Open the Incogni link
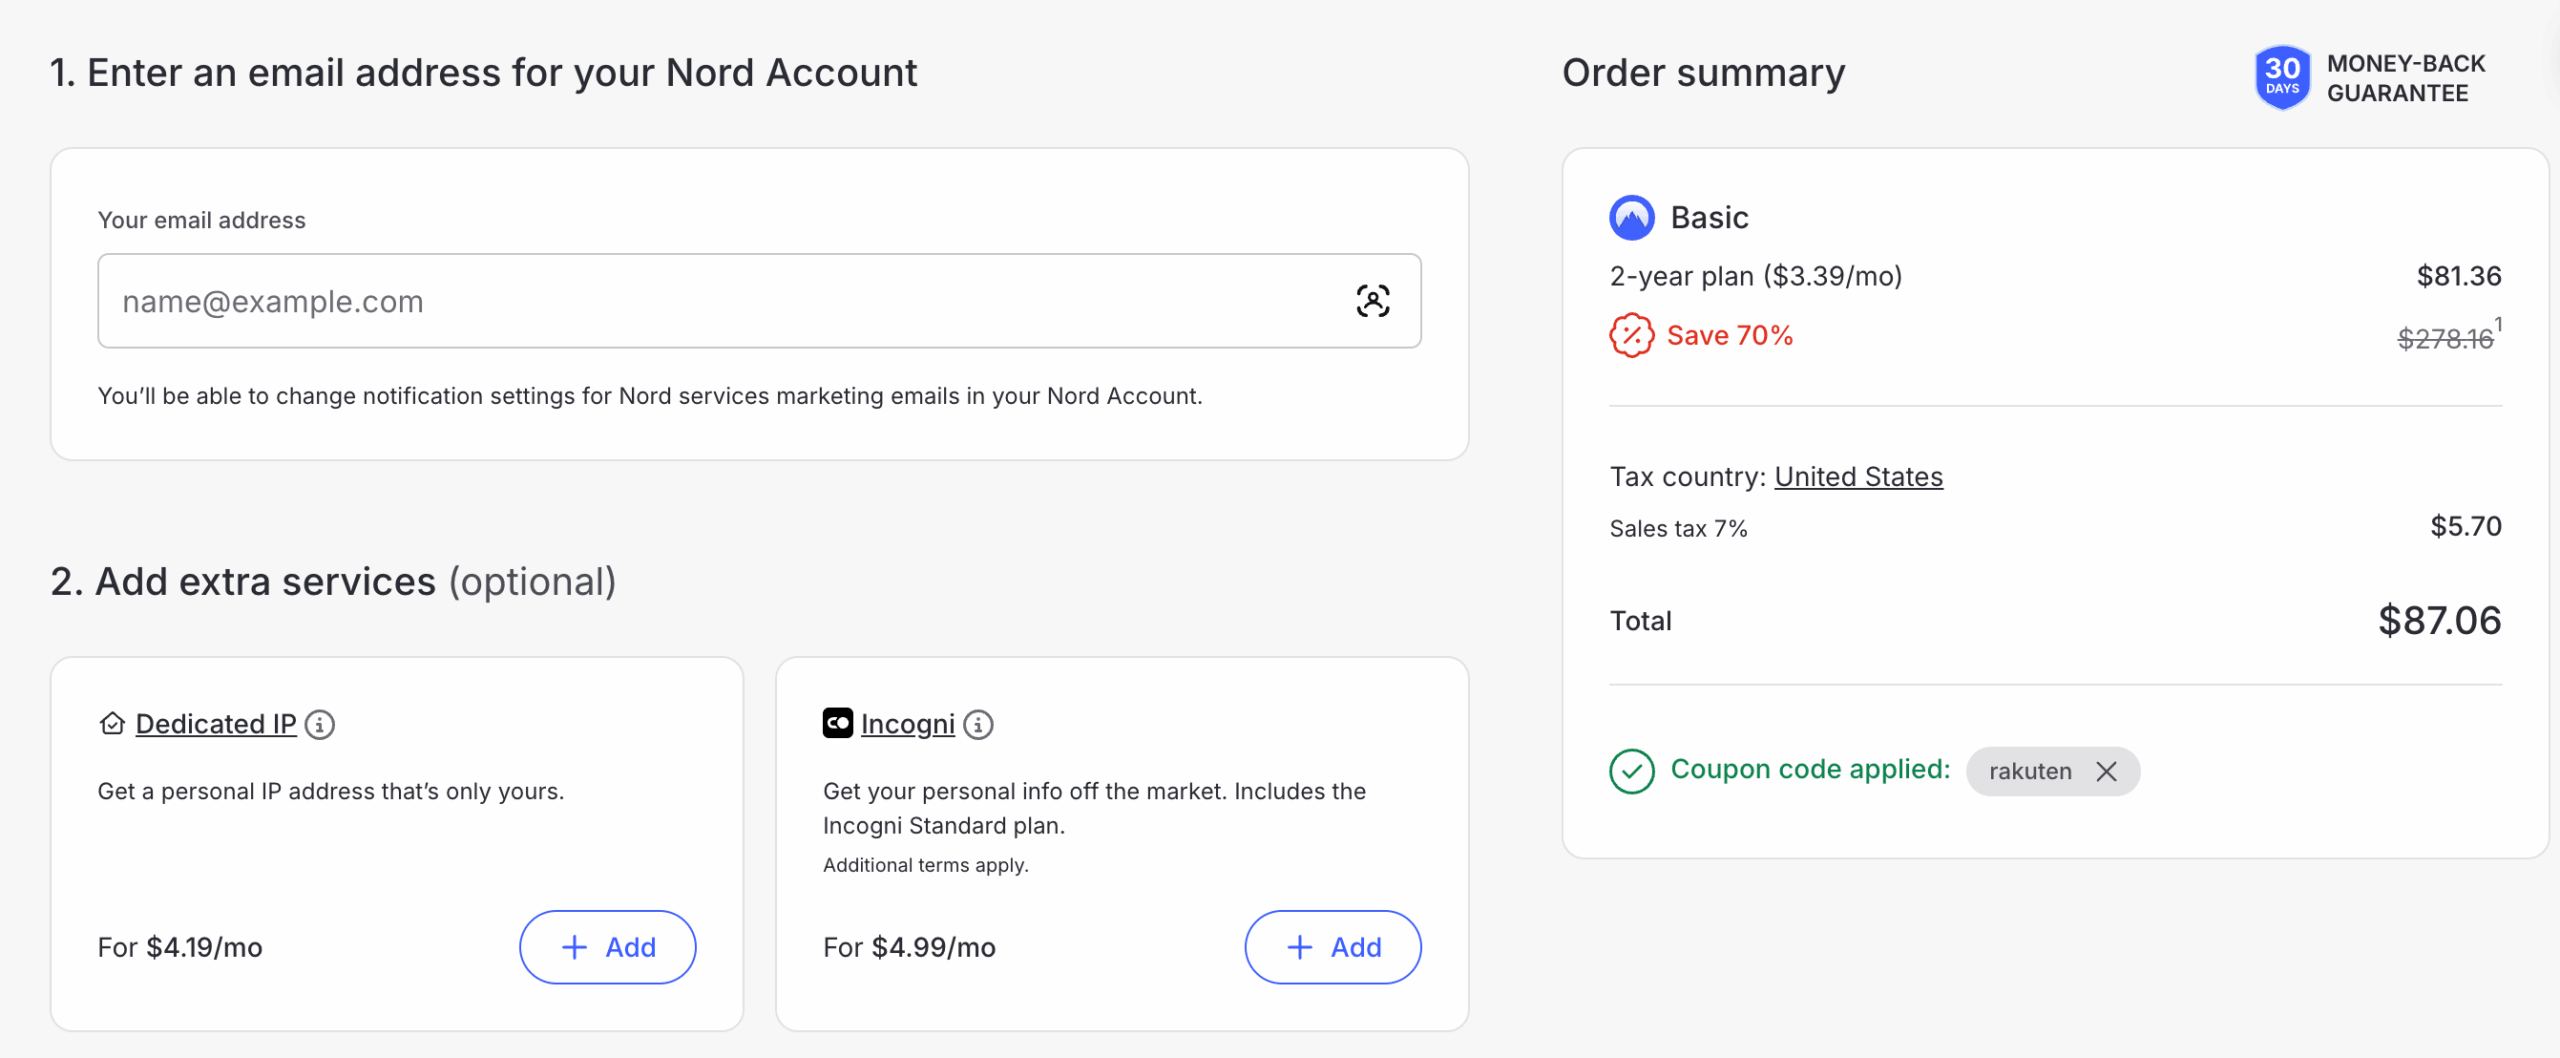Screen dimensions: 2560x1058 pyautogui.click(x=907, y=724)
